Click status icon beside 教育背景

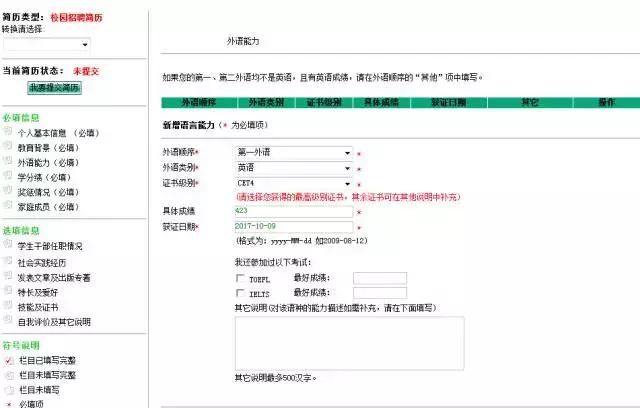pyautogui.click(x=7, y=146)
